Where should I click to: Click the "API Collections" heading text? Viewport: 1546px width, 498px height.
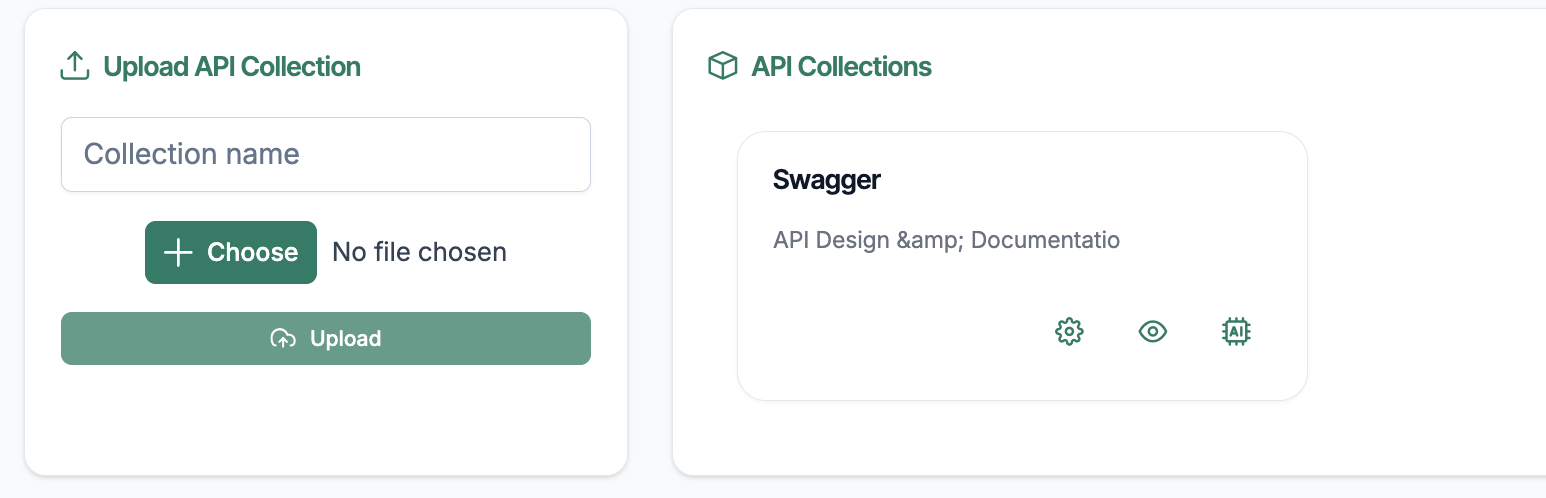click(x=841, y=67)
